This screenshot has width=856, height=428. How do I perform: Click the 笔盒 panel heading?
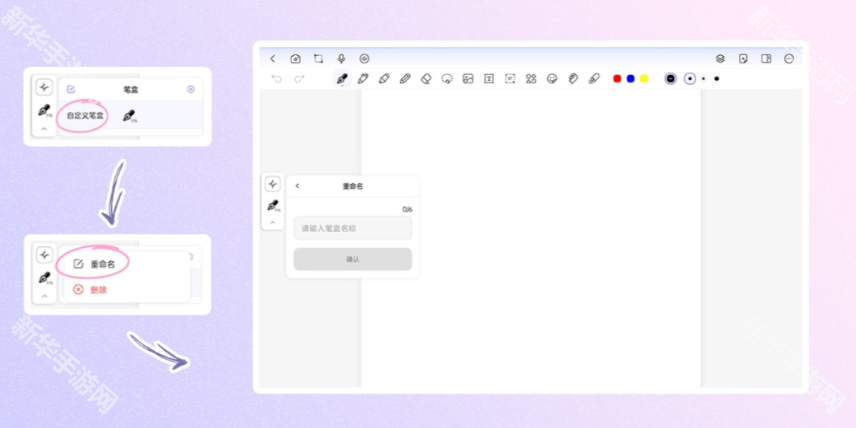pyautogui.click(x=131, y=89)
